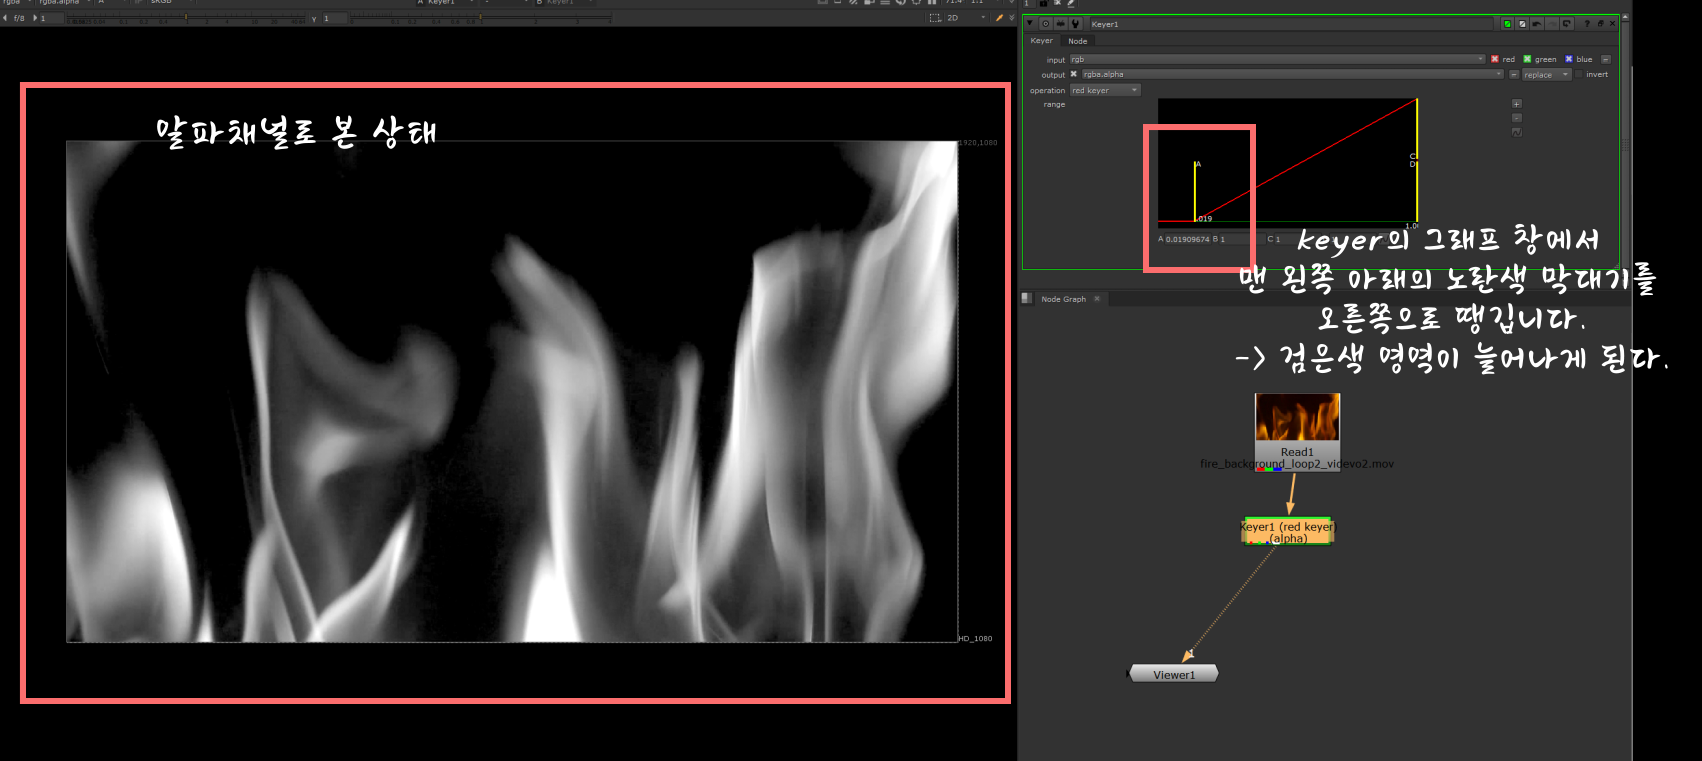Click the undo arrow icon in Keyer1 panel
Image resolution: width=1702 pixels, height=761 pixels.
click(1537, 24)
